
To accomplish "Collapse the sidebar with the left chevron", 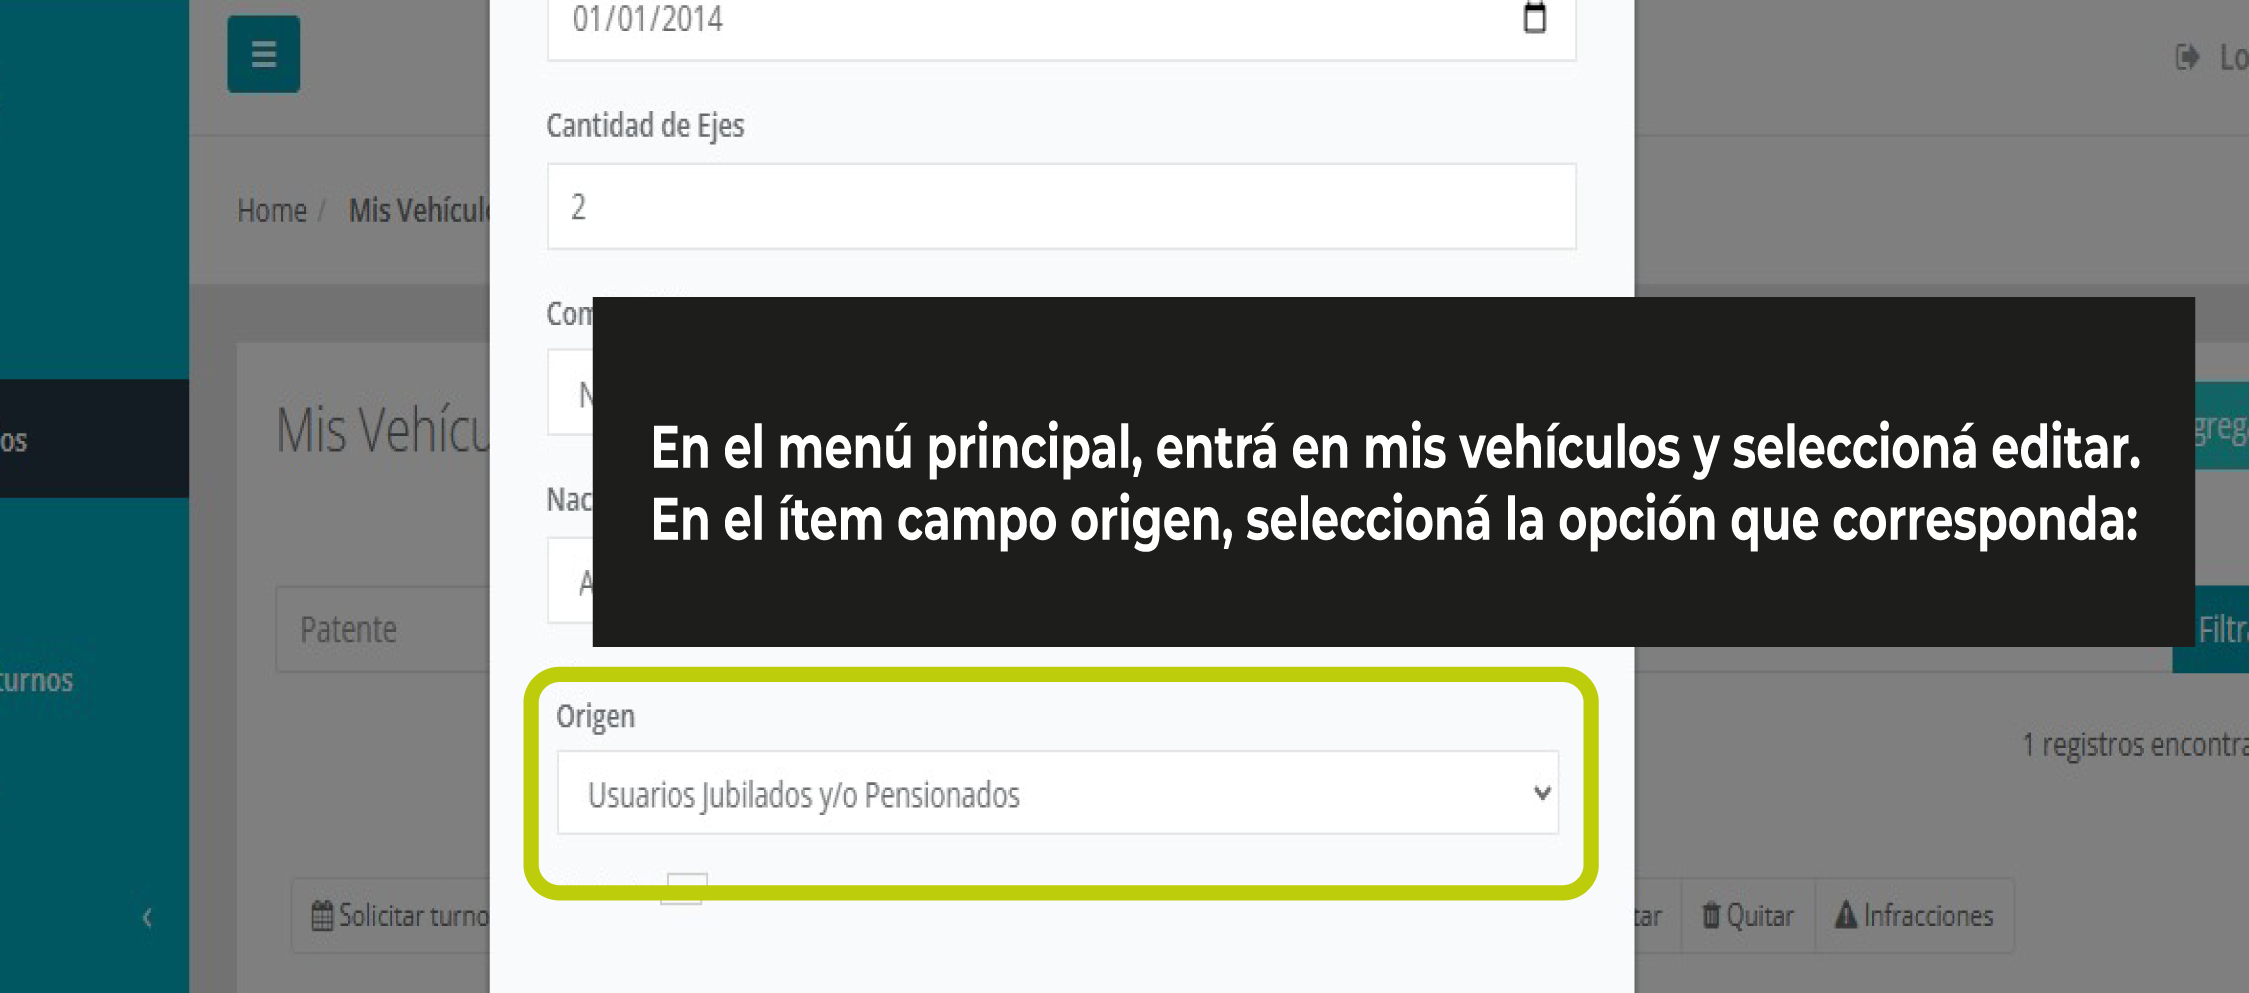I will (147, 917).
